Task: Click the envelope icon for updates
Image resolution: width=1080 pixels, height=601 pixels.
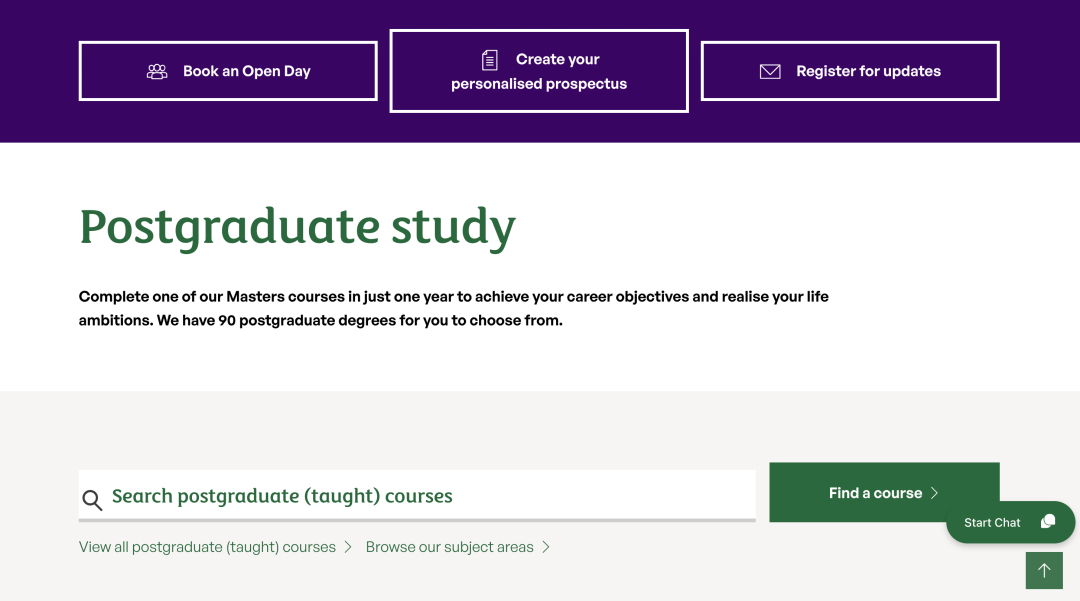Action: (x=770, y=72)
